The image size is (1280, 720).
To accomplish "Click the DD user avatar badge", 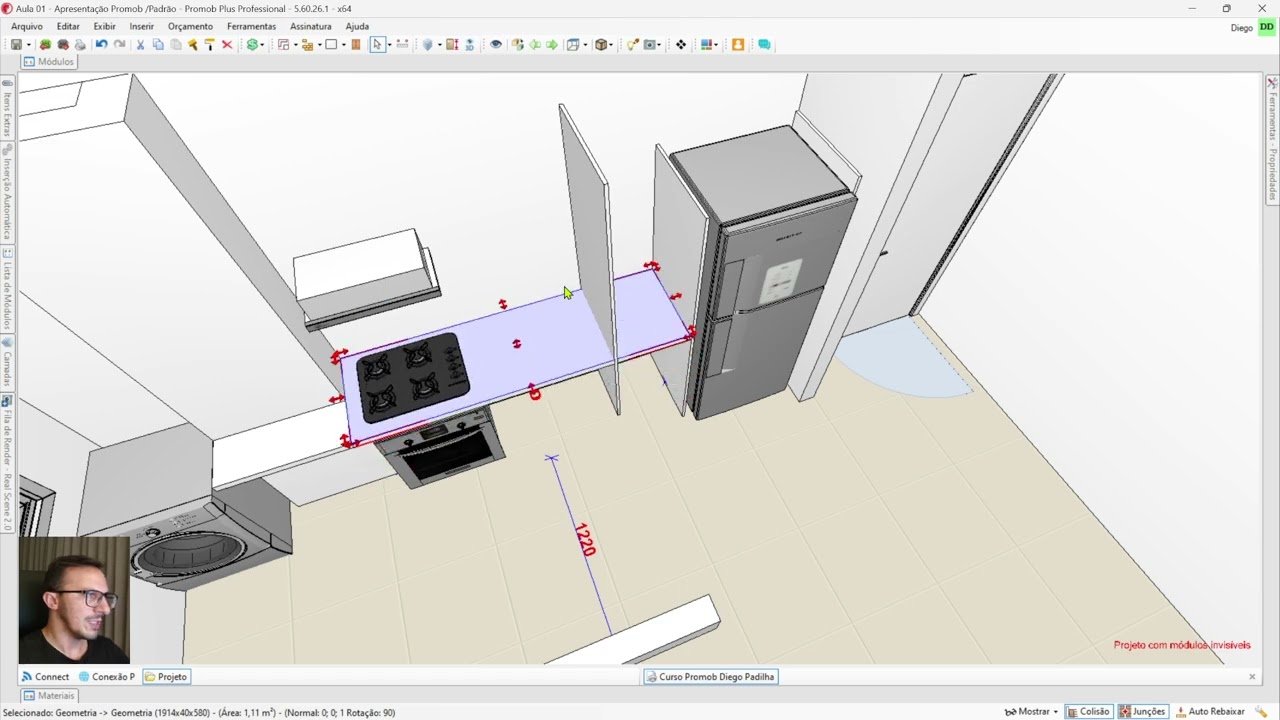I will click(1266, 27).
